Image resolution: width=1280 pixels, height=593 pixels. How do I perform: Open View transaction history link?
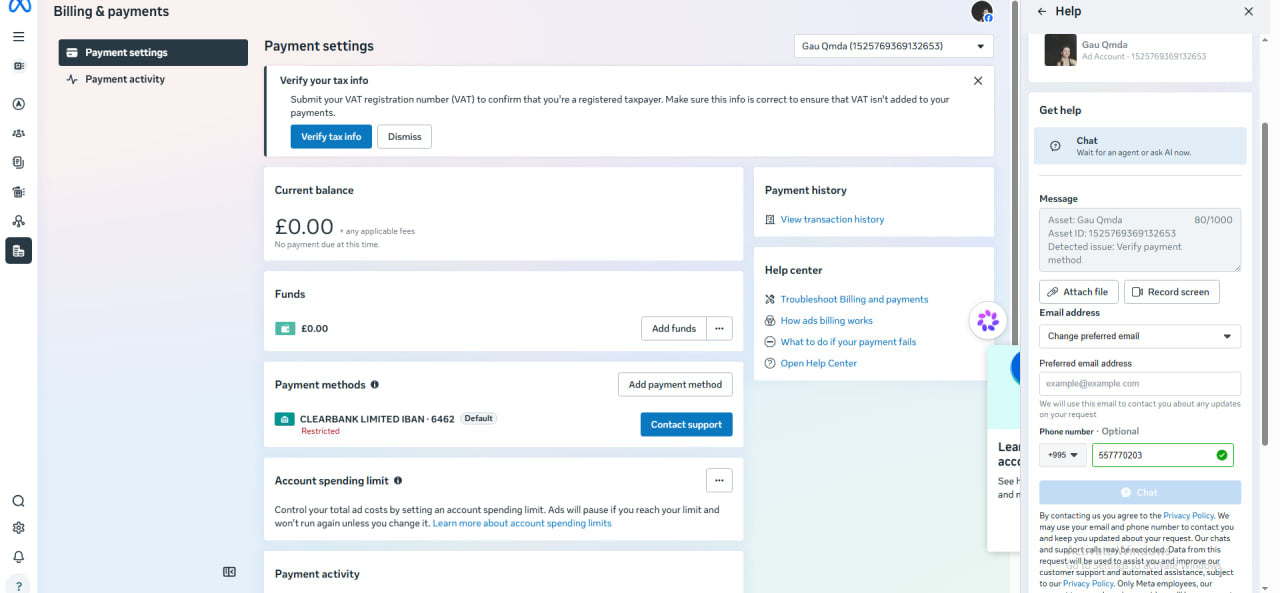pyautogui.click(x=832, y=219)
